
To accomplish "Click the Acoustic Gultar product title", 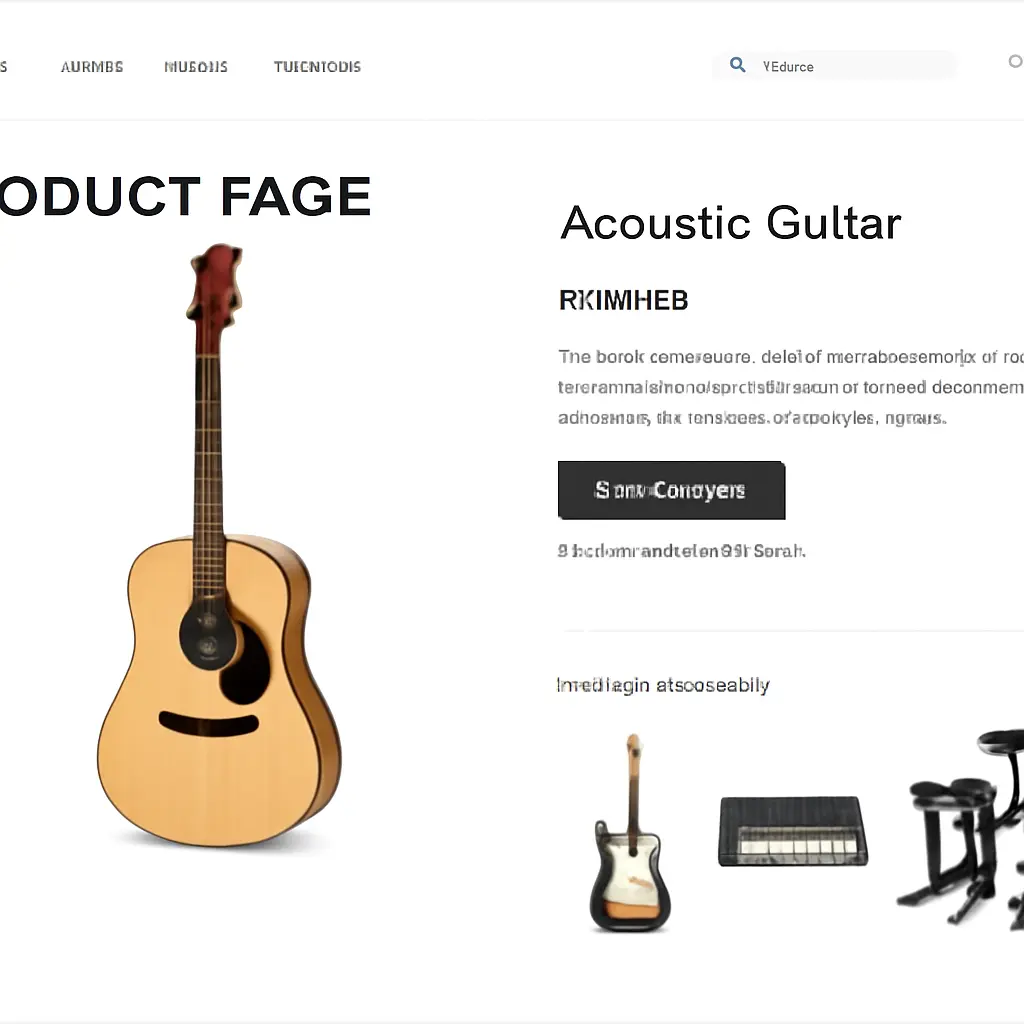I will 731,223.
